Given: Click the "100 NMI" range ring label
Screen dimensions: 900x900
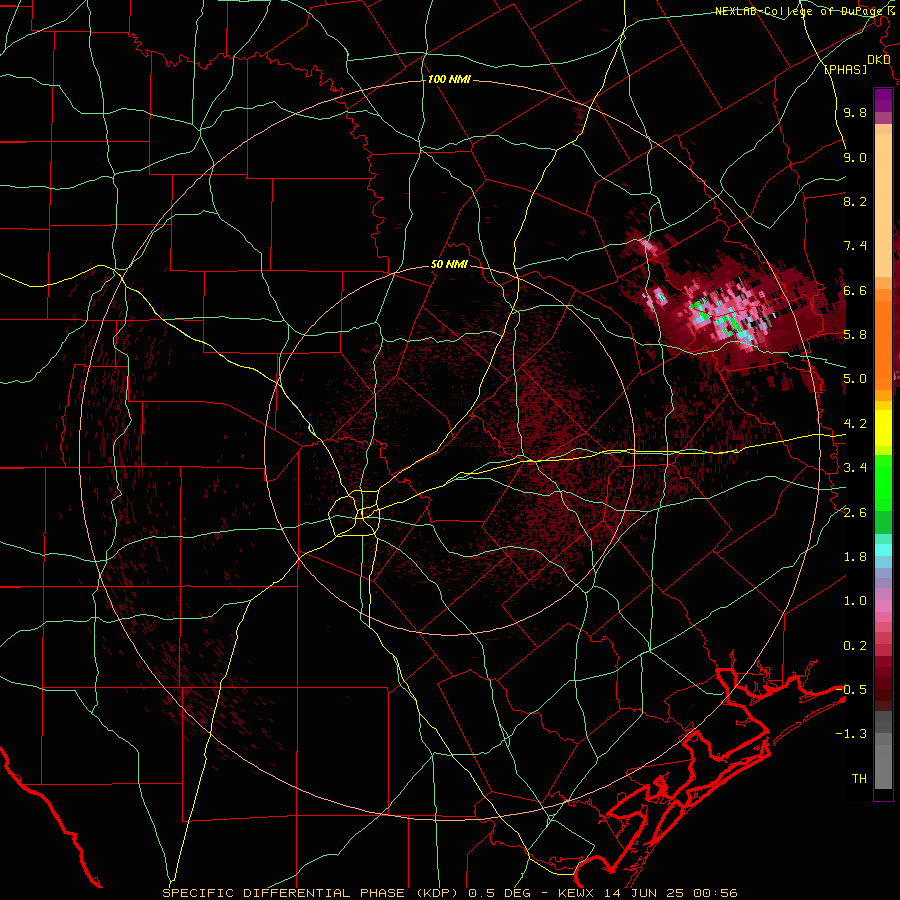Looking at the screenshot, I should coord(449,79).
